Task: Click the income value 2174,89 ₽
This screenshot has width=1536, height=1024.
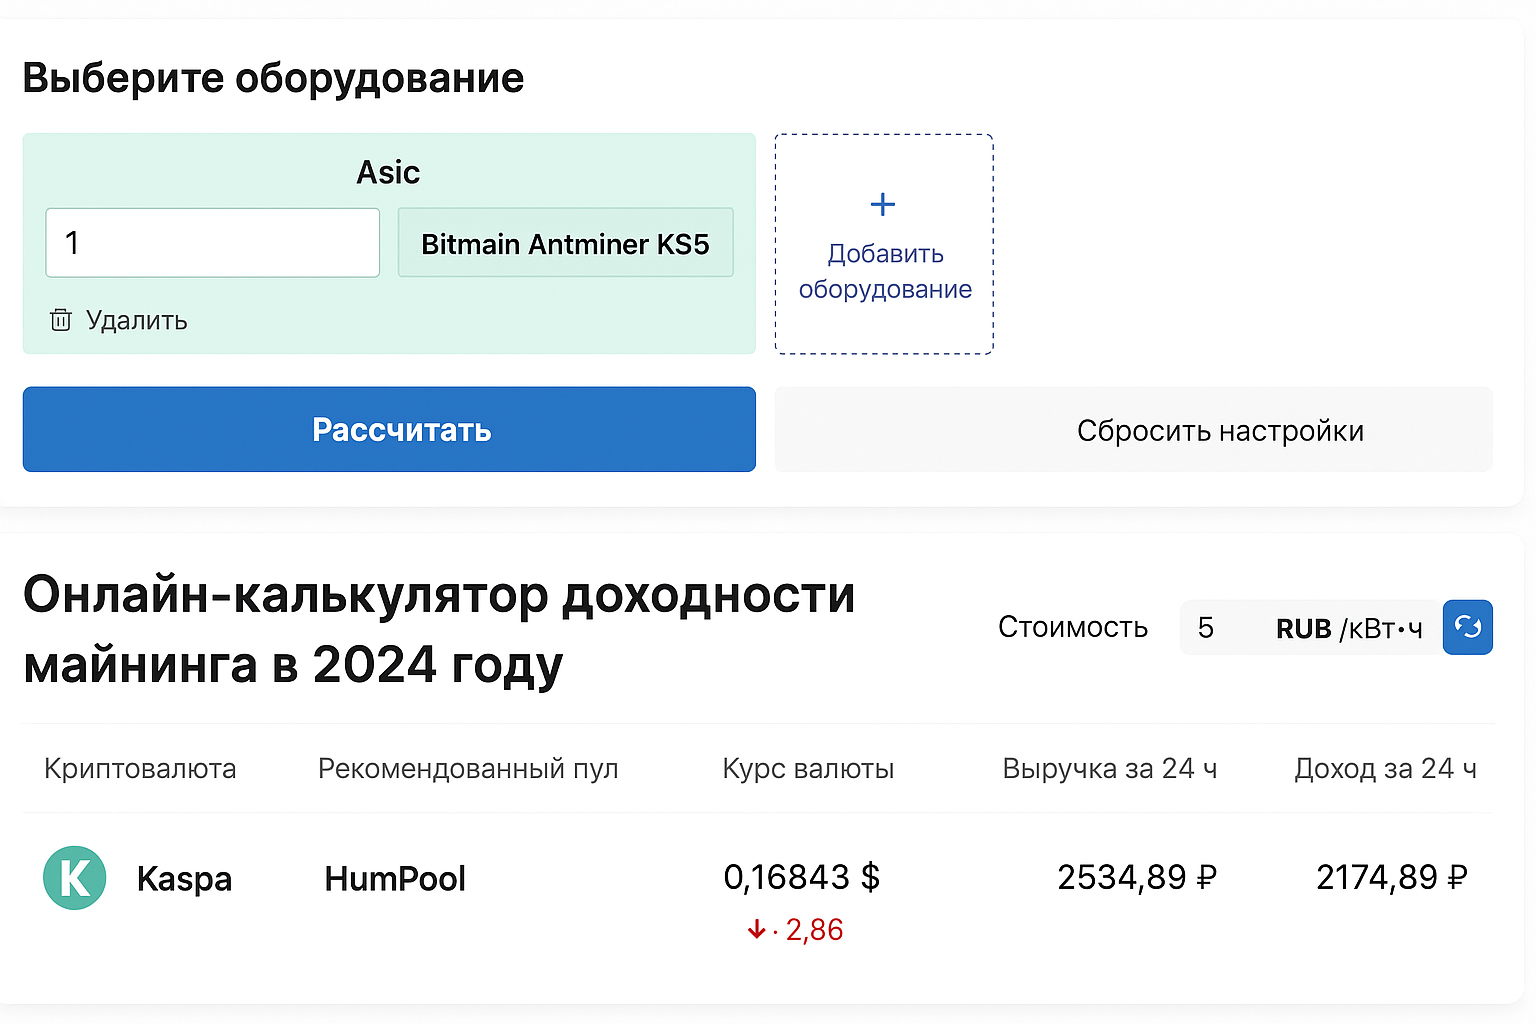Action: coord(1391,877)
